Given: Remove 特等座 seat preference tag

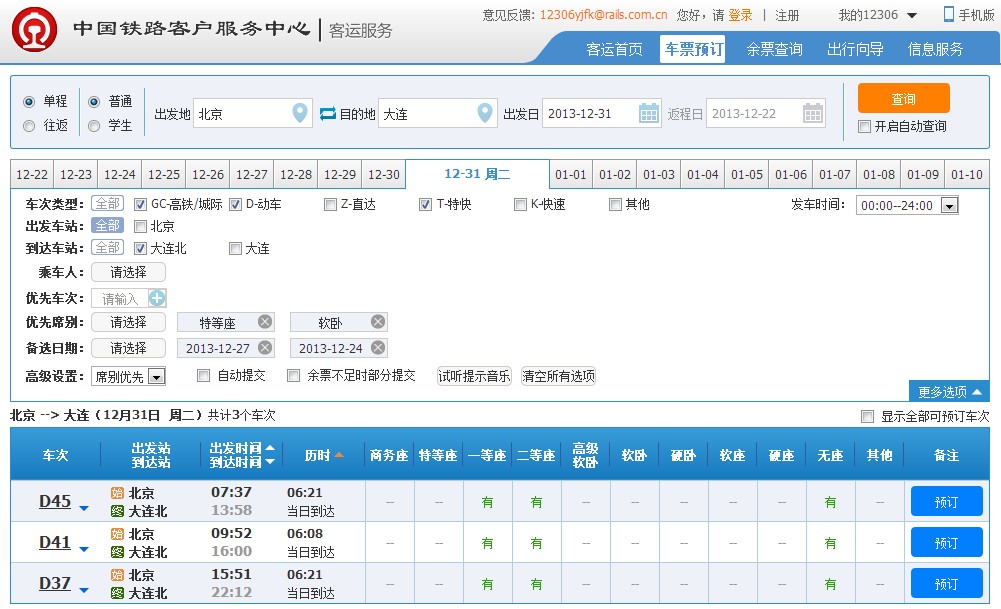Looking at the screenshot, I should coord(264,322).
